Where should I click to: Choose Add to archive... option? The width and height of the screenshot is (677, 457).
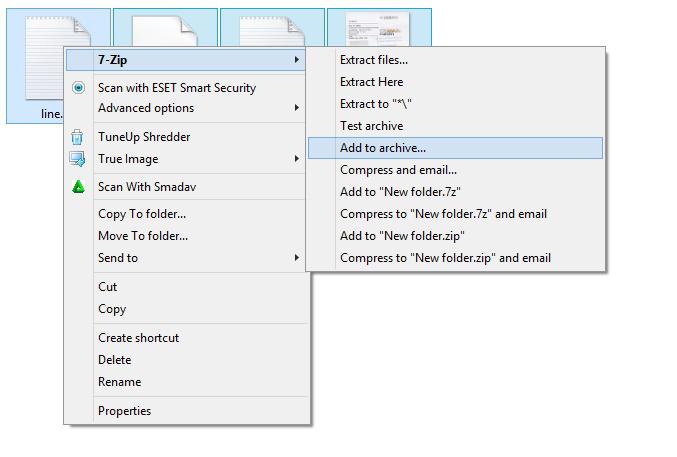coord(383,148)
